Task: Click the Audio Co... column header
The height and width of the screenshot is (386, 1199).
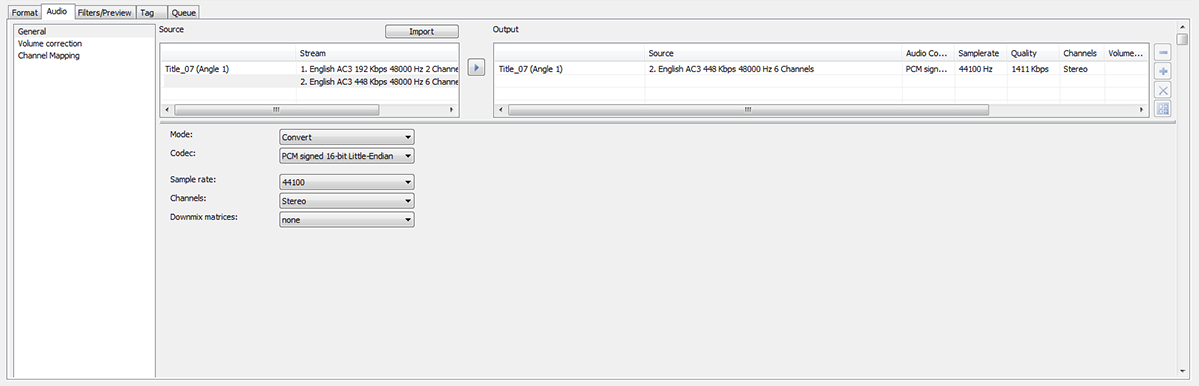Action: [928, 54]
